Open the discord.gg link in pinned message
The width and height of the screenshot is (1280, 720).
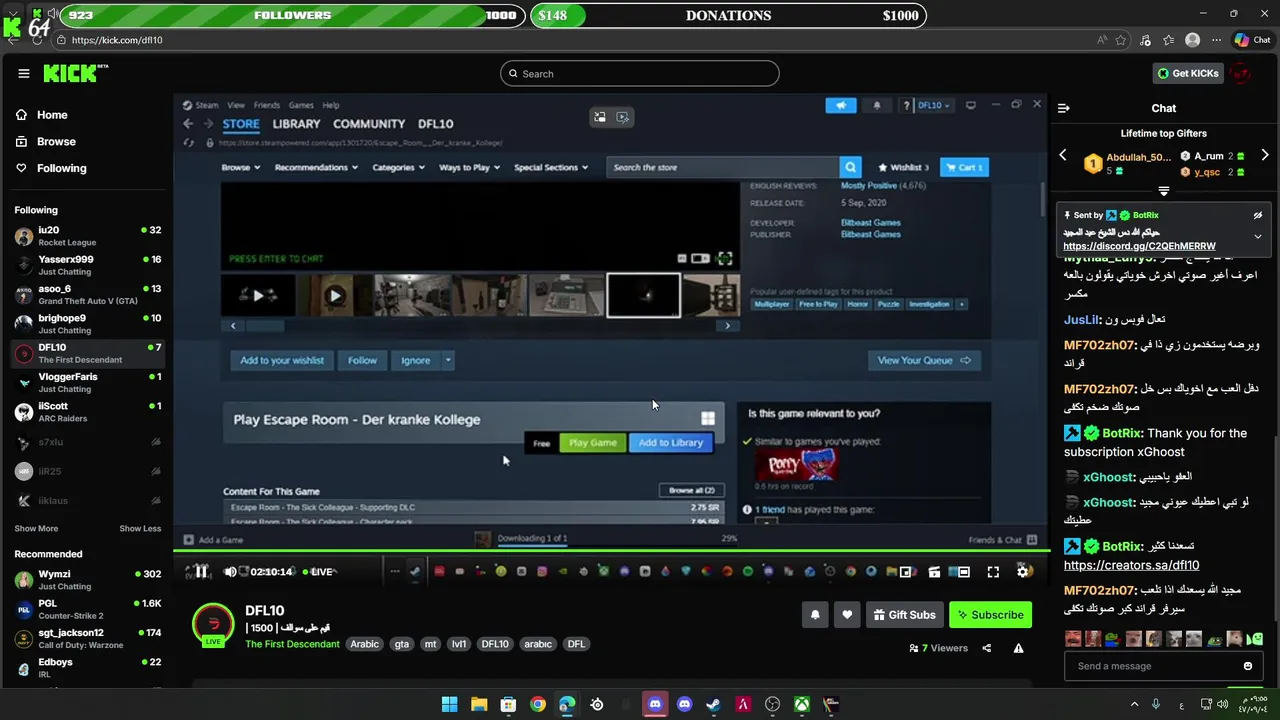pos(1139,246)
